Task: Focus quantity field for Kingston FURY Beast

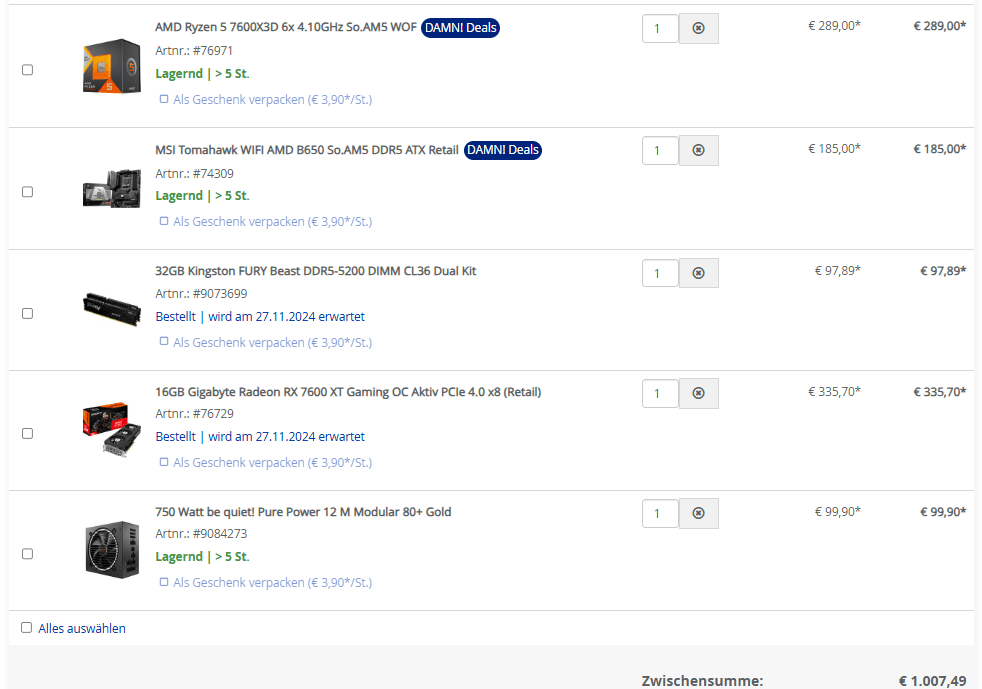Action: point(660,273)
